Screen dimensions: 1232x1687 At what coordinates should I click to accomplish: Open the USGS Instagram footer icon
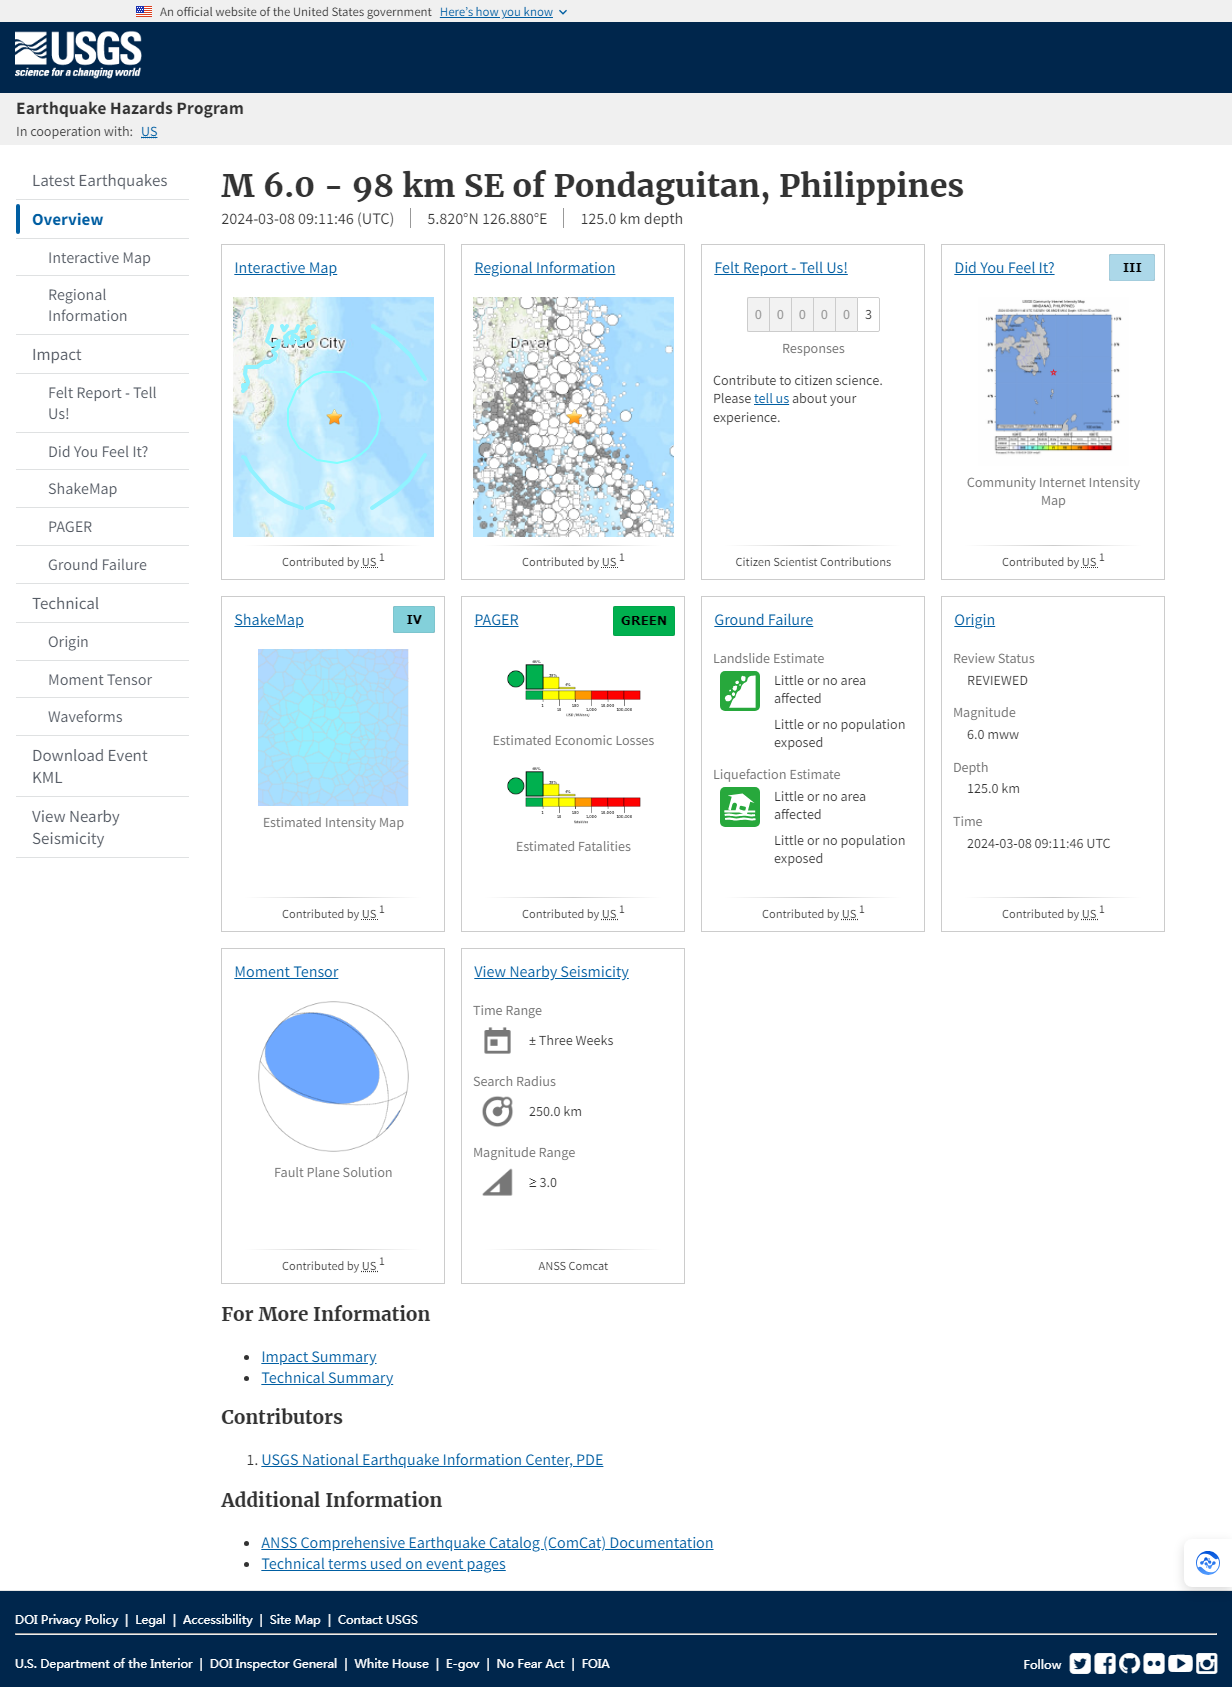(x=1206, y=1663)
